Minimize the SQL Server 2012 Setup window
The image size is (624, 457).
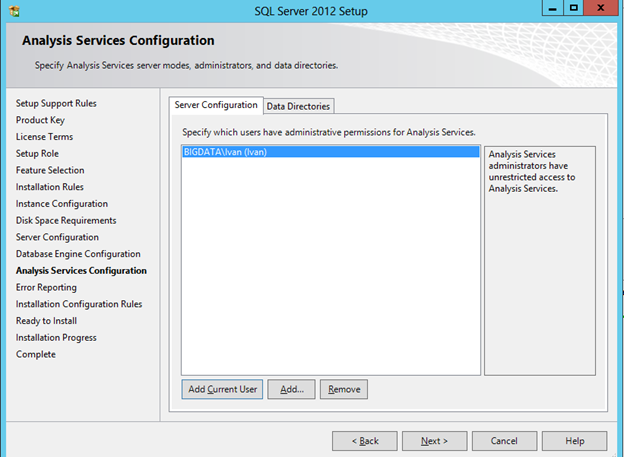pos(553,8)
